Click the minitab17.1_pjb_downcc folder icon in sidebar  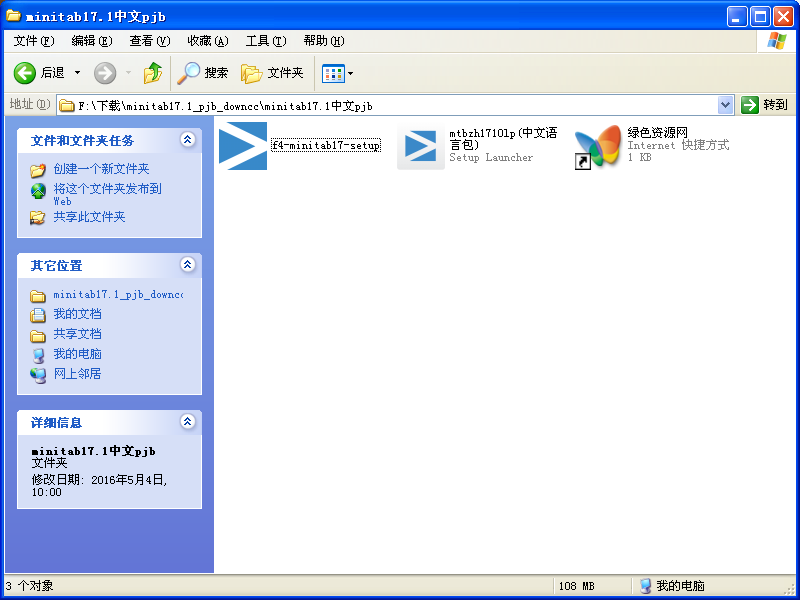coord(38,296)
